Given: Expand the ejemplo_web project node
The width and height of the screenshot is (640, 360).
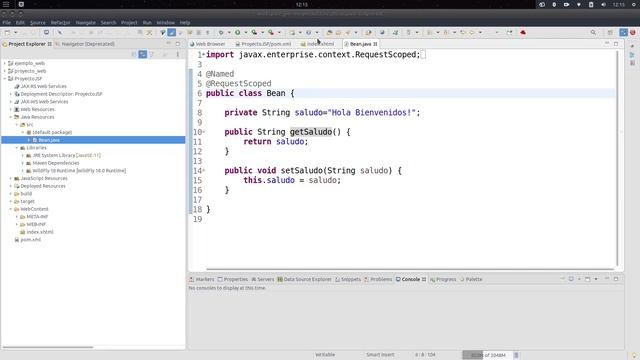Looking at the screenshot, I should [x=4, y=63].
